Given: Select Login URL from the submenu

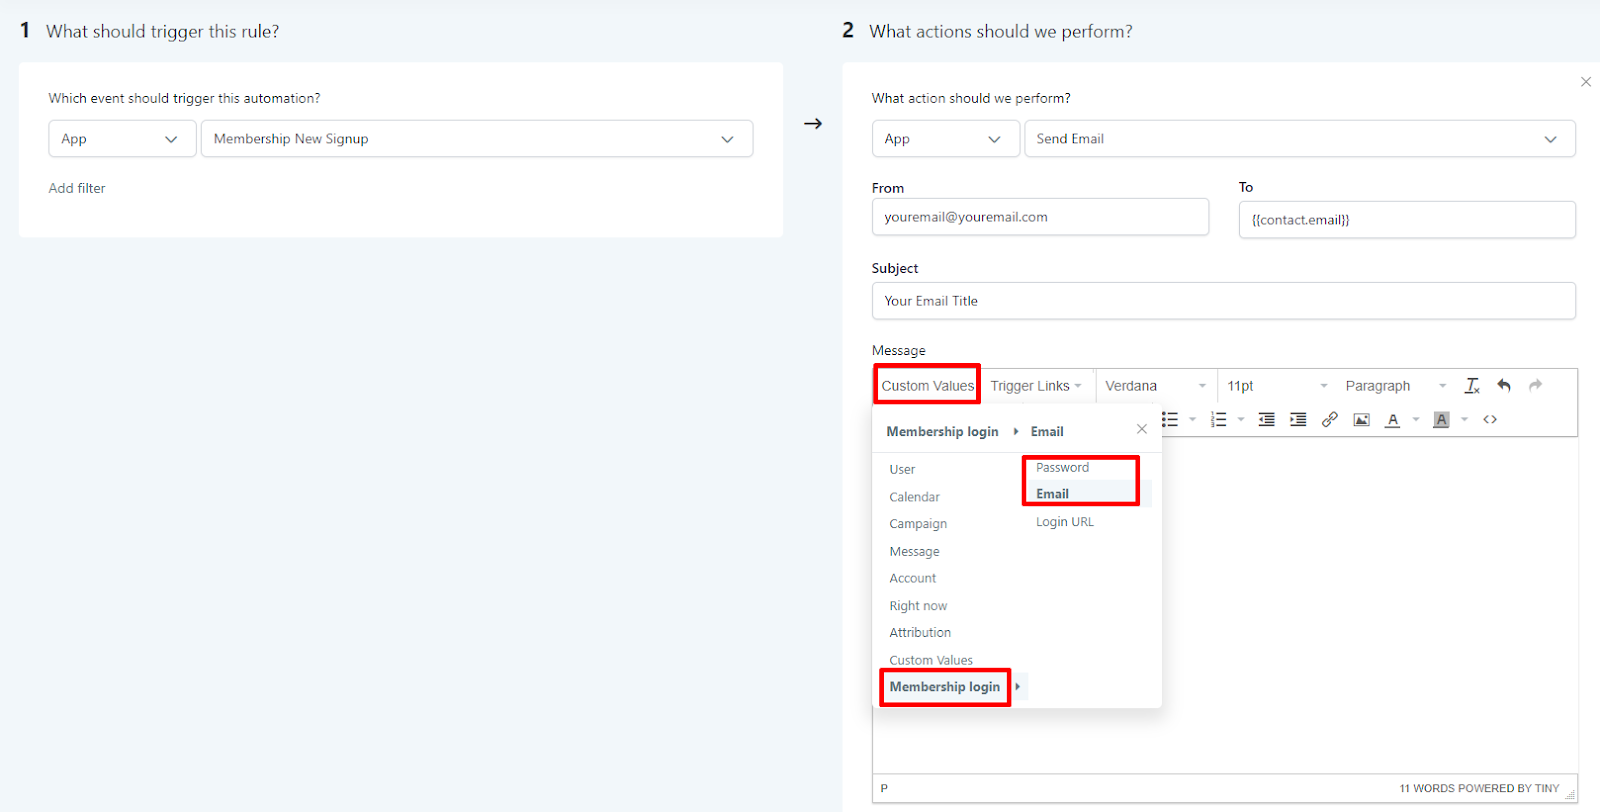Looking at the screenshot, I should [1064, 522].
